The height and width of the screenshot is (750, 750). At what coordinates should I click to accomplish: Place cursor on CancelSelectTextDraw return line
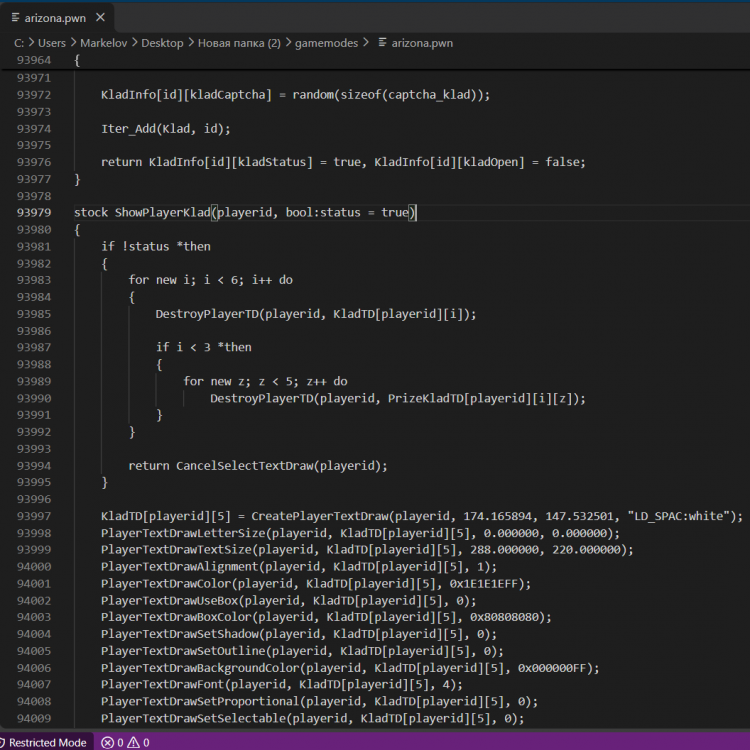[258, 466]
